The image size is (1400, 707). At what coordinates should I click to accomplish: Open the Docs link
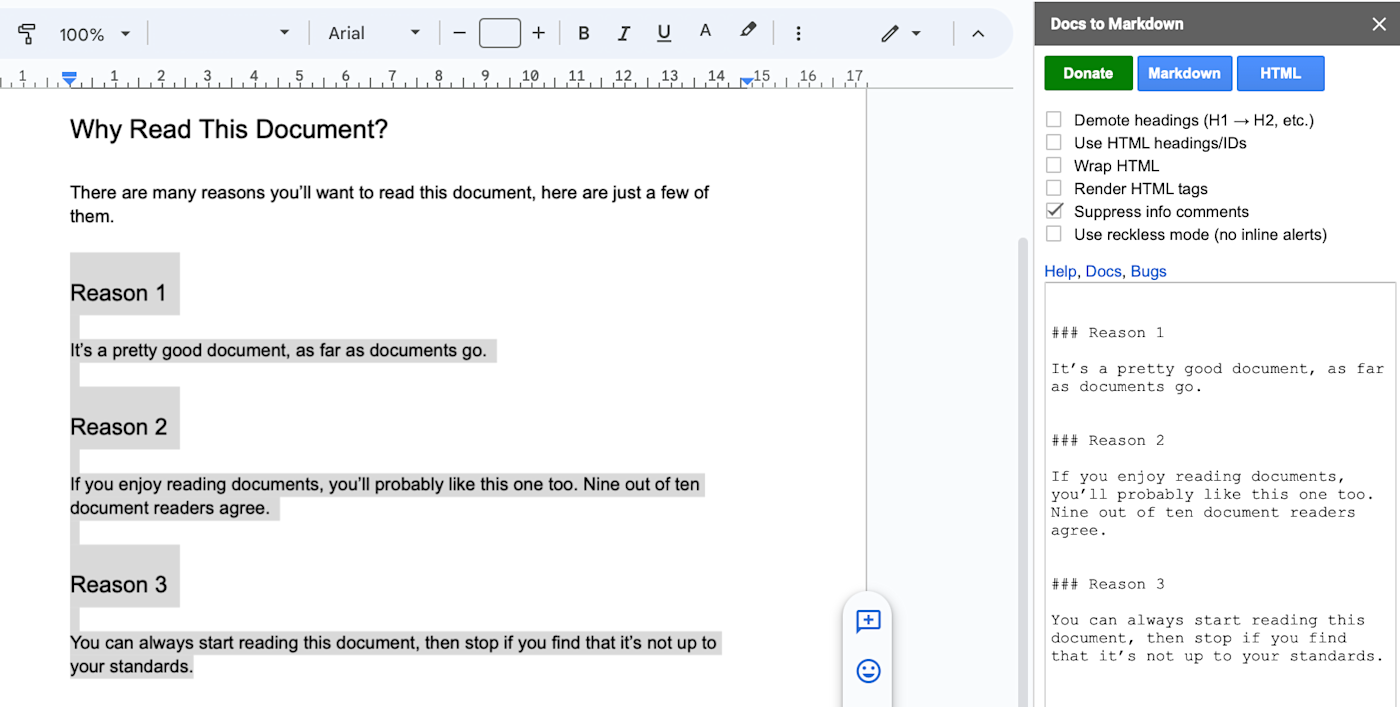point(1103,271)
